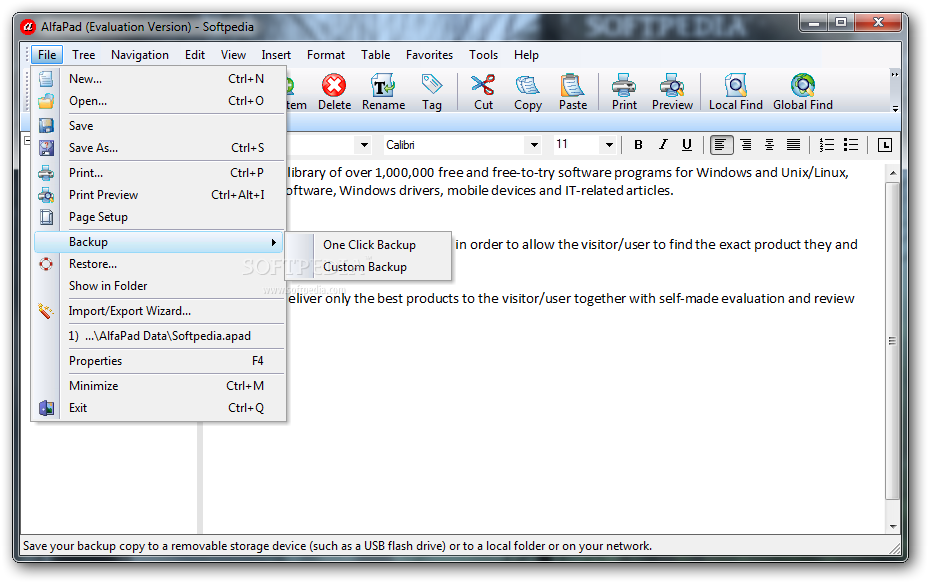Click the ruler tab-stop icon
Viewport: 929px width, 583px height.
(885, 145)
